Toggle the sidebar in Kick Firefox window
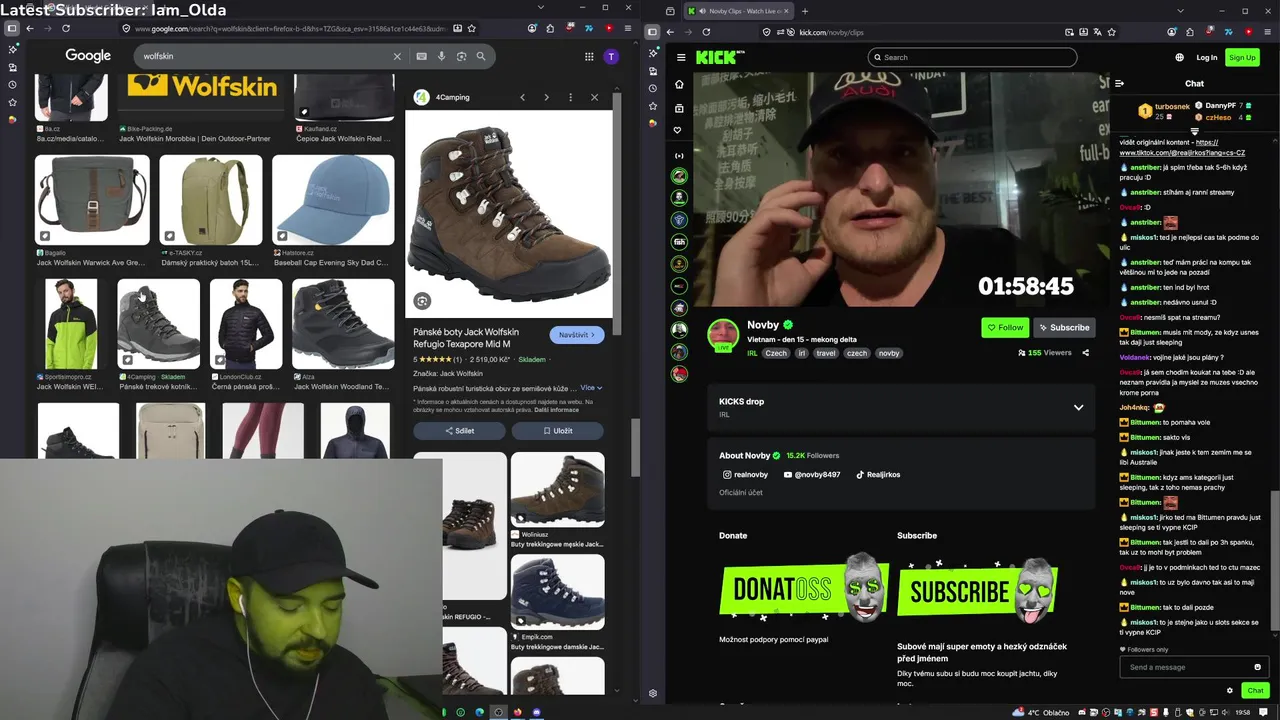 [x=652, y=31]
